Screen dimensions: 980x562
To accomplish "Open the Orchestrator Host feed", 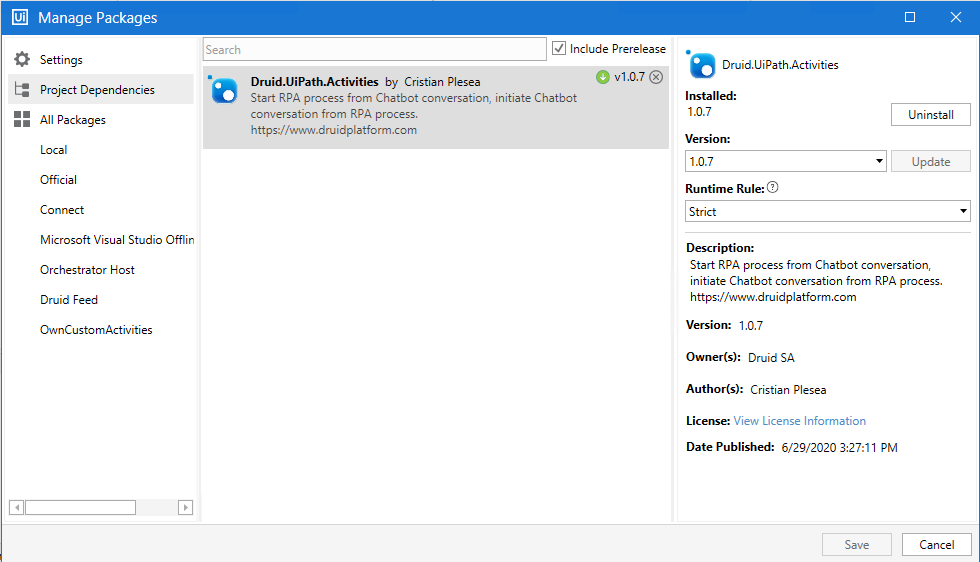I will click(87, 270).
